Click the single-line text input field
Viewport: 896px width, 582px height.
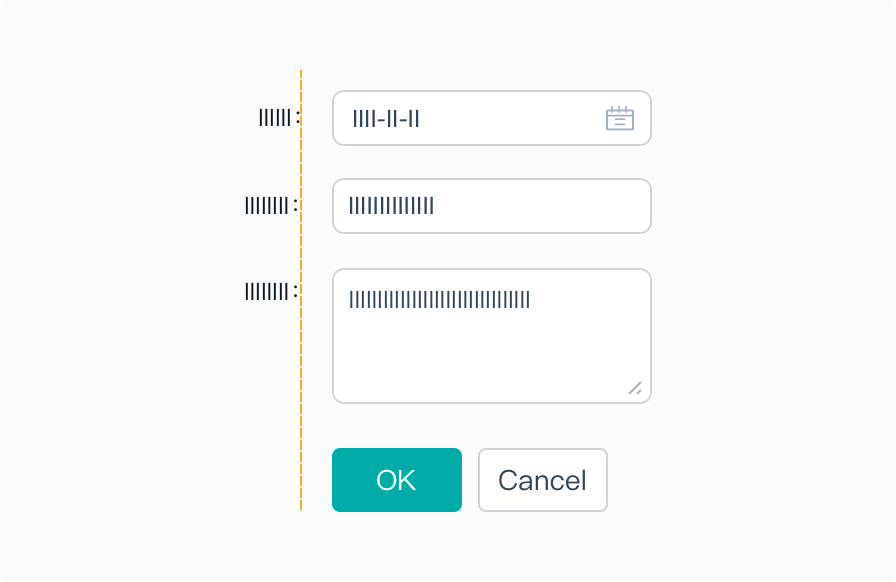[x=491, y=206]
